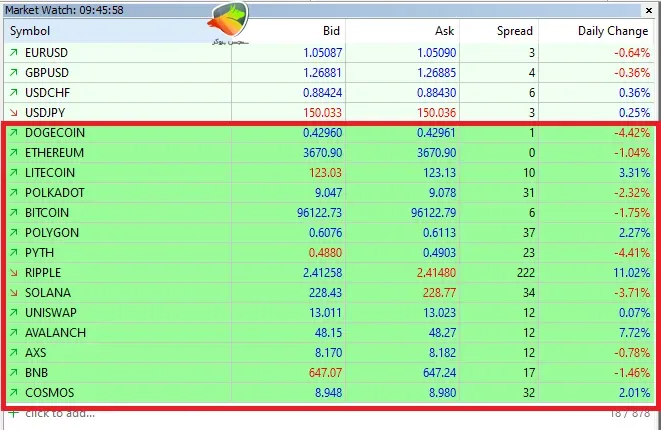The width and height of the screenshot is (661, 430).
Task: Click the BNB ask price 647.24
Action: pos(439,373)
